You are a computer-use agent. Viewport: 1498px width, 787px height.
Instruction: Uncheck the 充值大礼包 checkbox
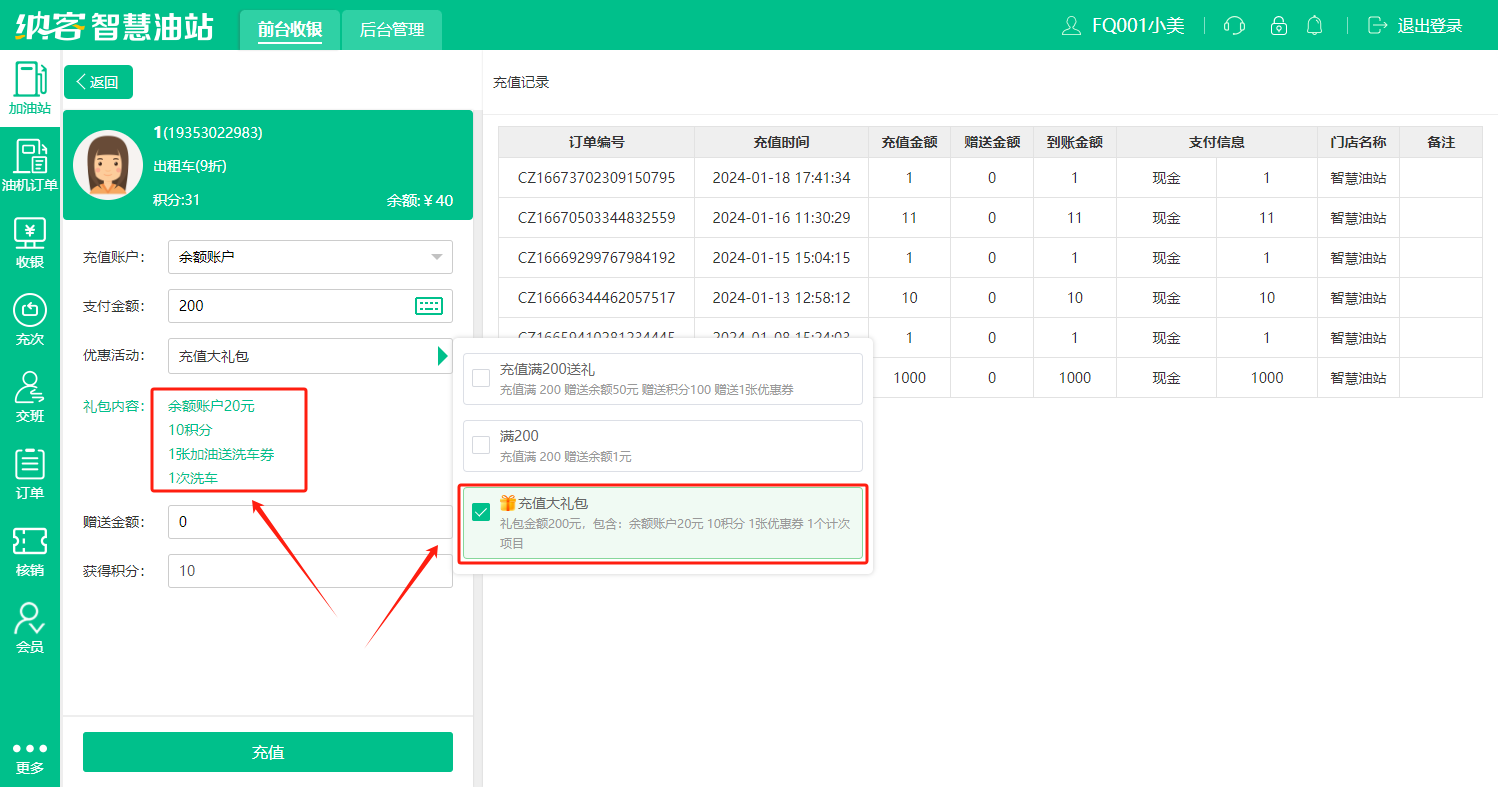[x=481, y=512]
